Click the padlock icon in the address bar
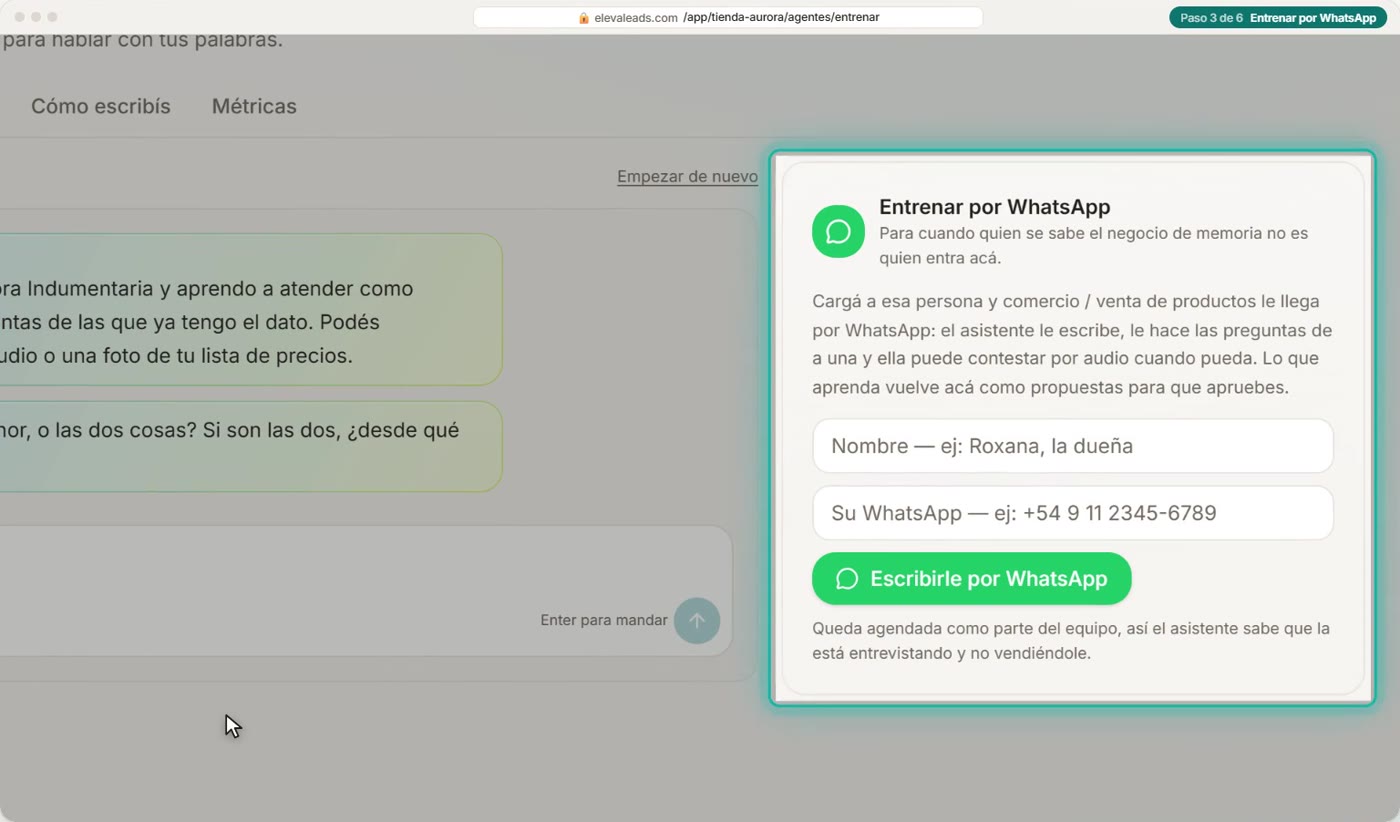This screenshot has width=1400, height=822. [x=584, y=18]
